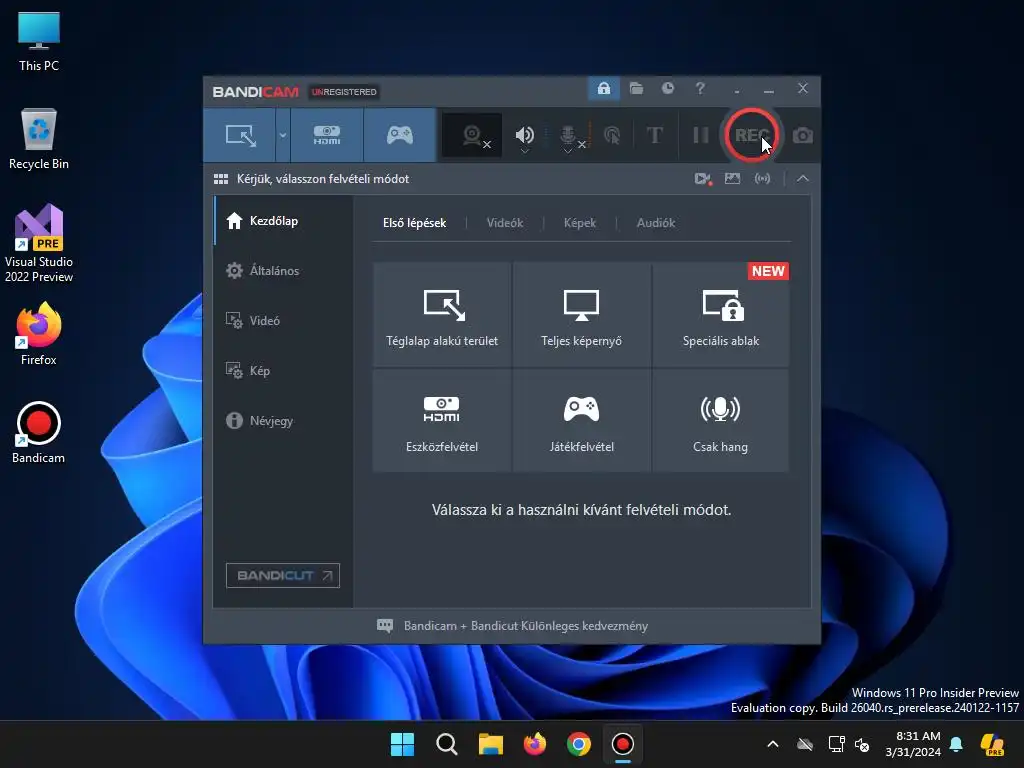The image size is (1024, 768).
Task: Open Firefox from the taskbar
Action: coord(535,744)
